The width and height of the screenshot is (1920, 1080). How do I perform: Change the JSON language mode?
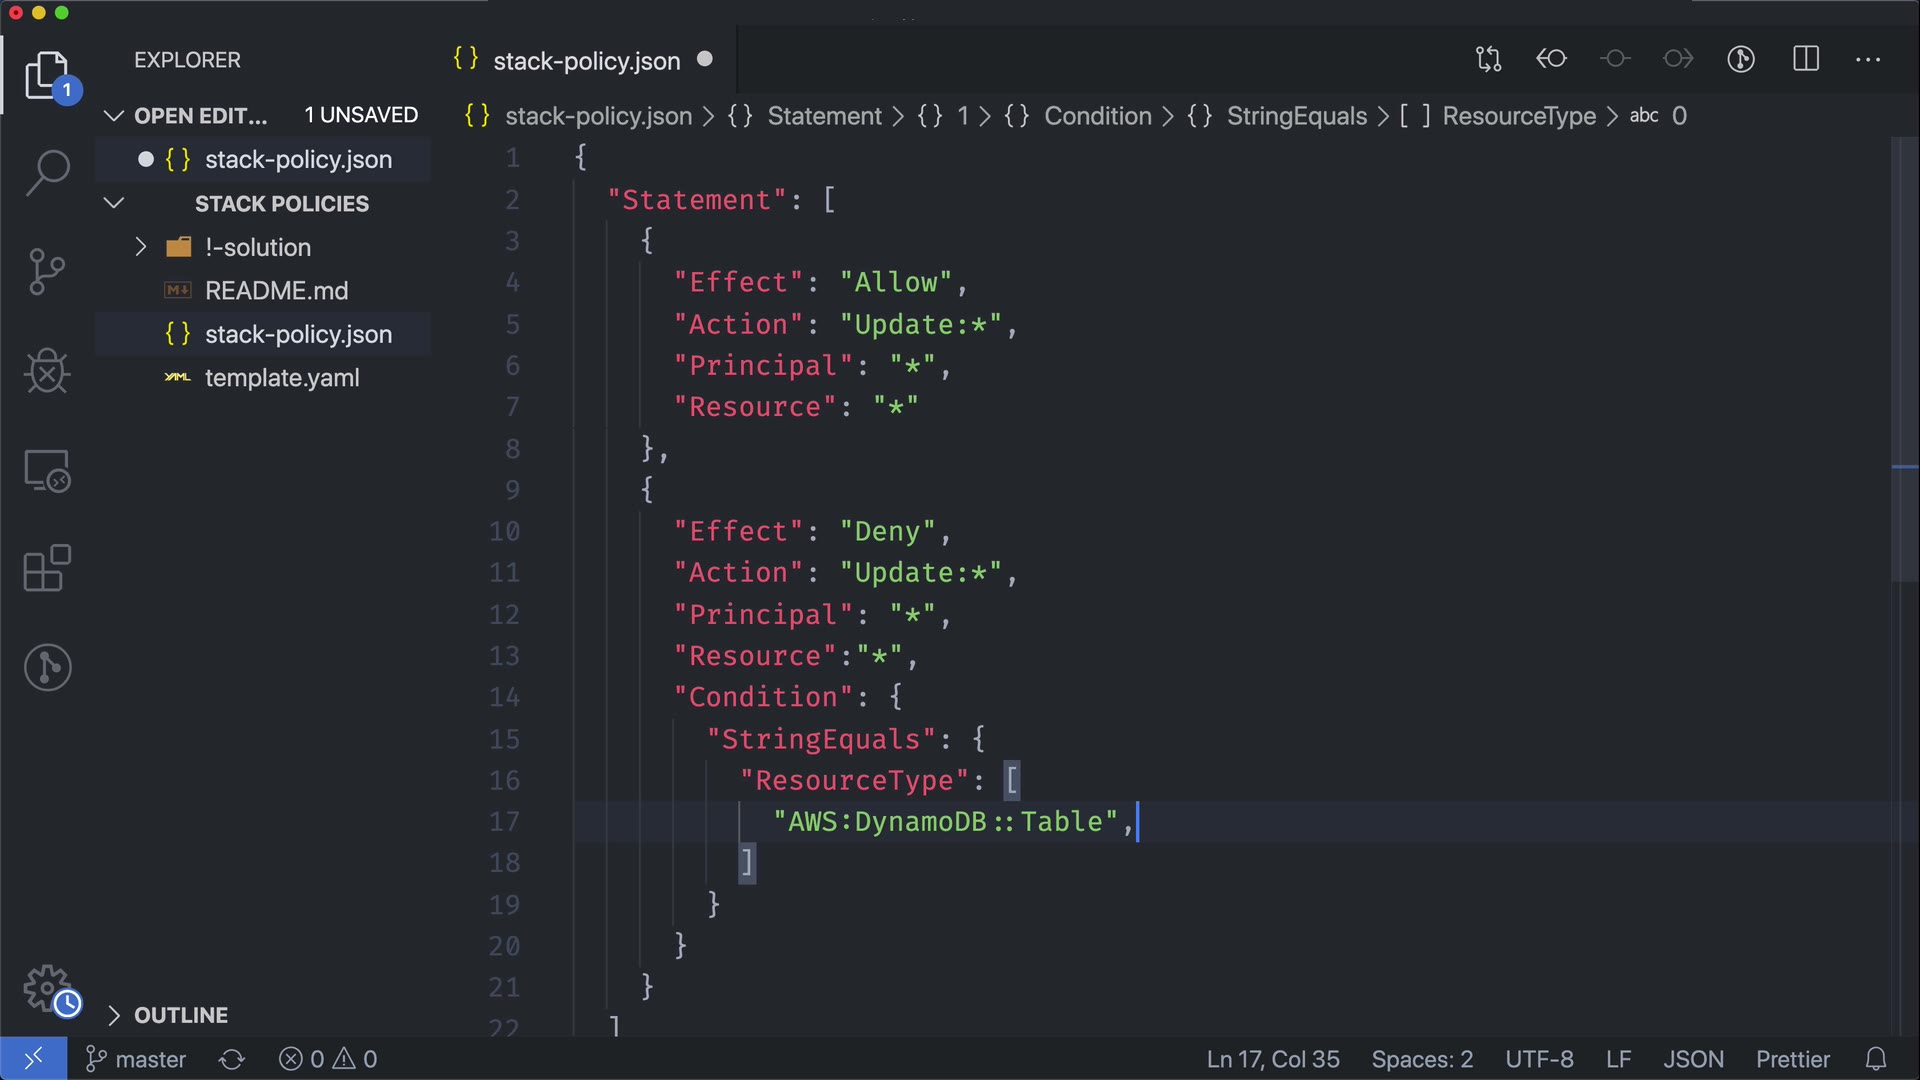(x=1692, y=1059)
